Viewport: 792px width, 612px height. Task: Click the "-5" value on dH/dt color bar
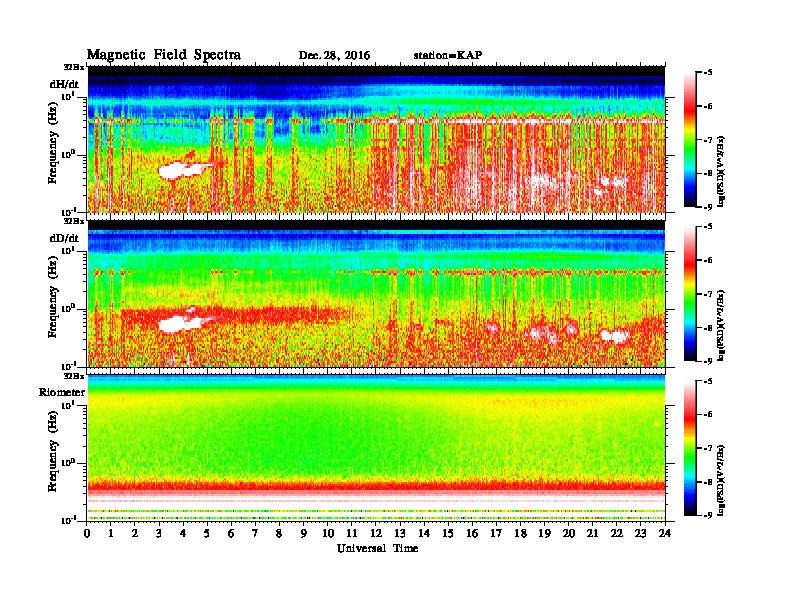(x=708, y=73)
